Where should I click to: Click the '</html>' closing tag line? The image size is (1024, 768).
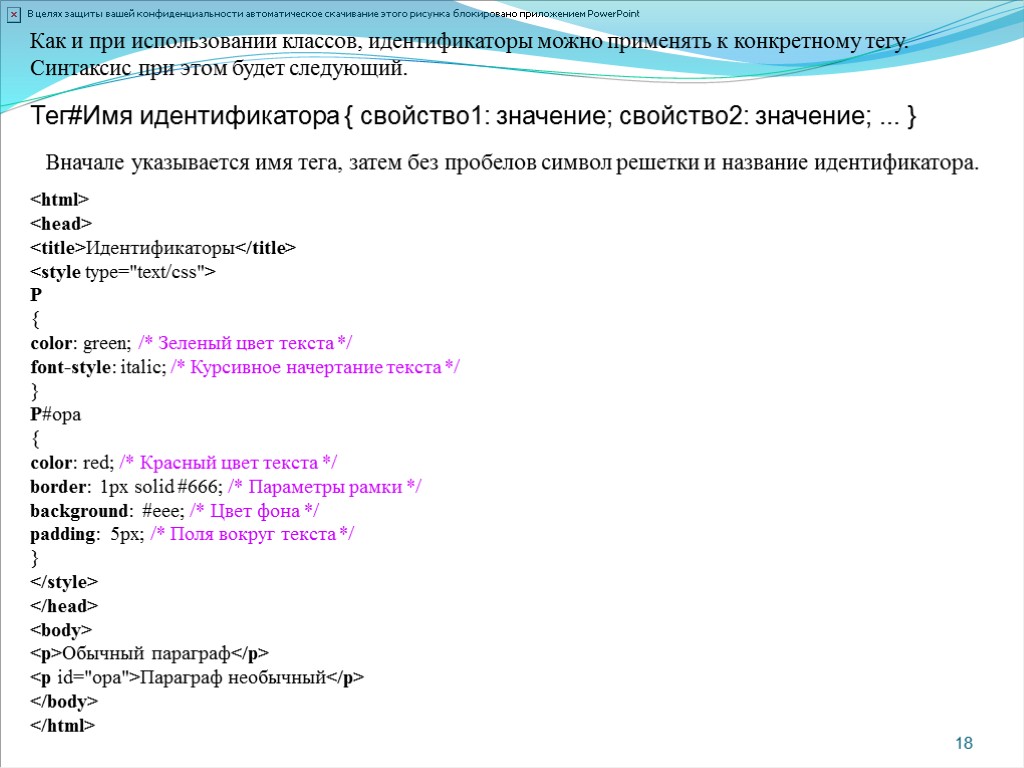pos(63,725)
